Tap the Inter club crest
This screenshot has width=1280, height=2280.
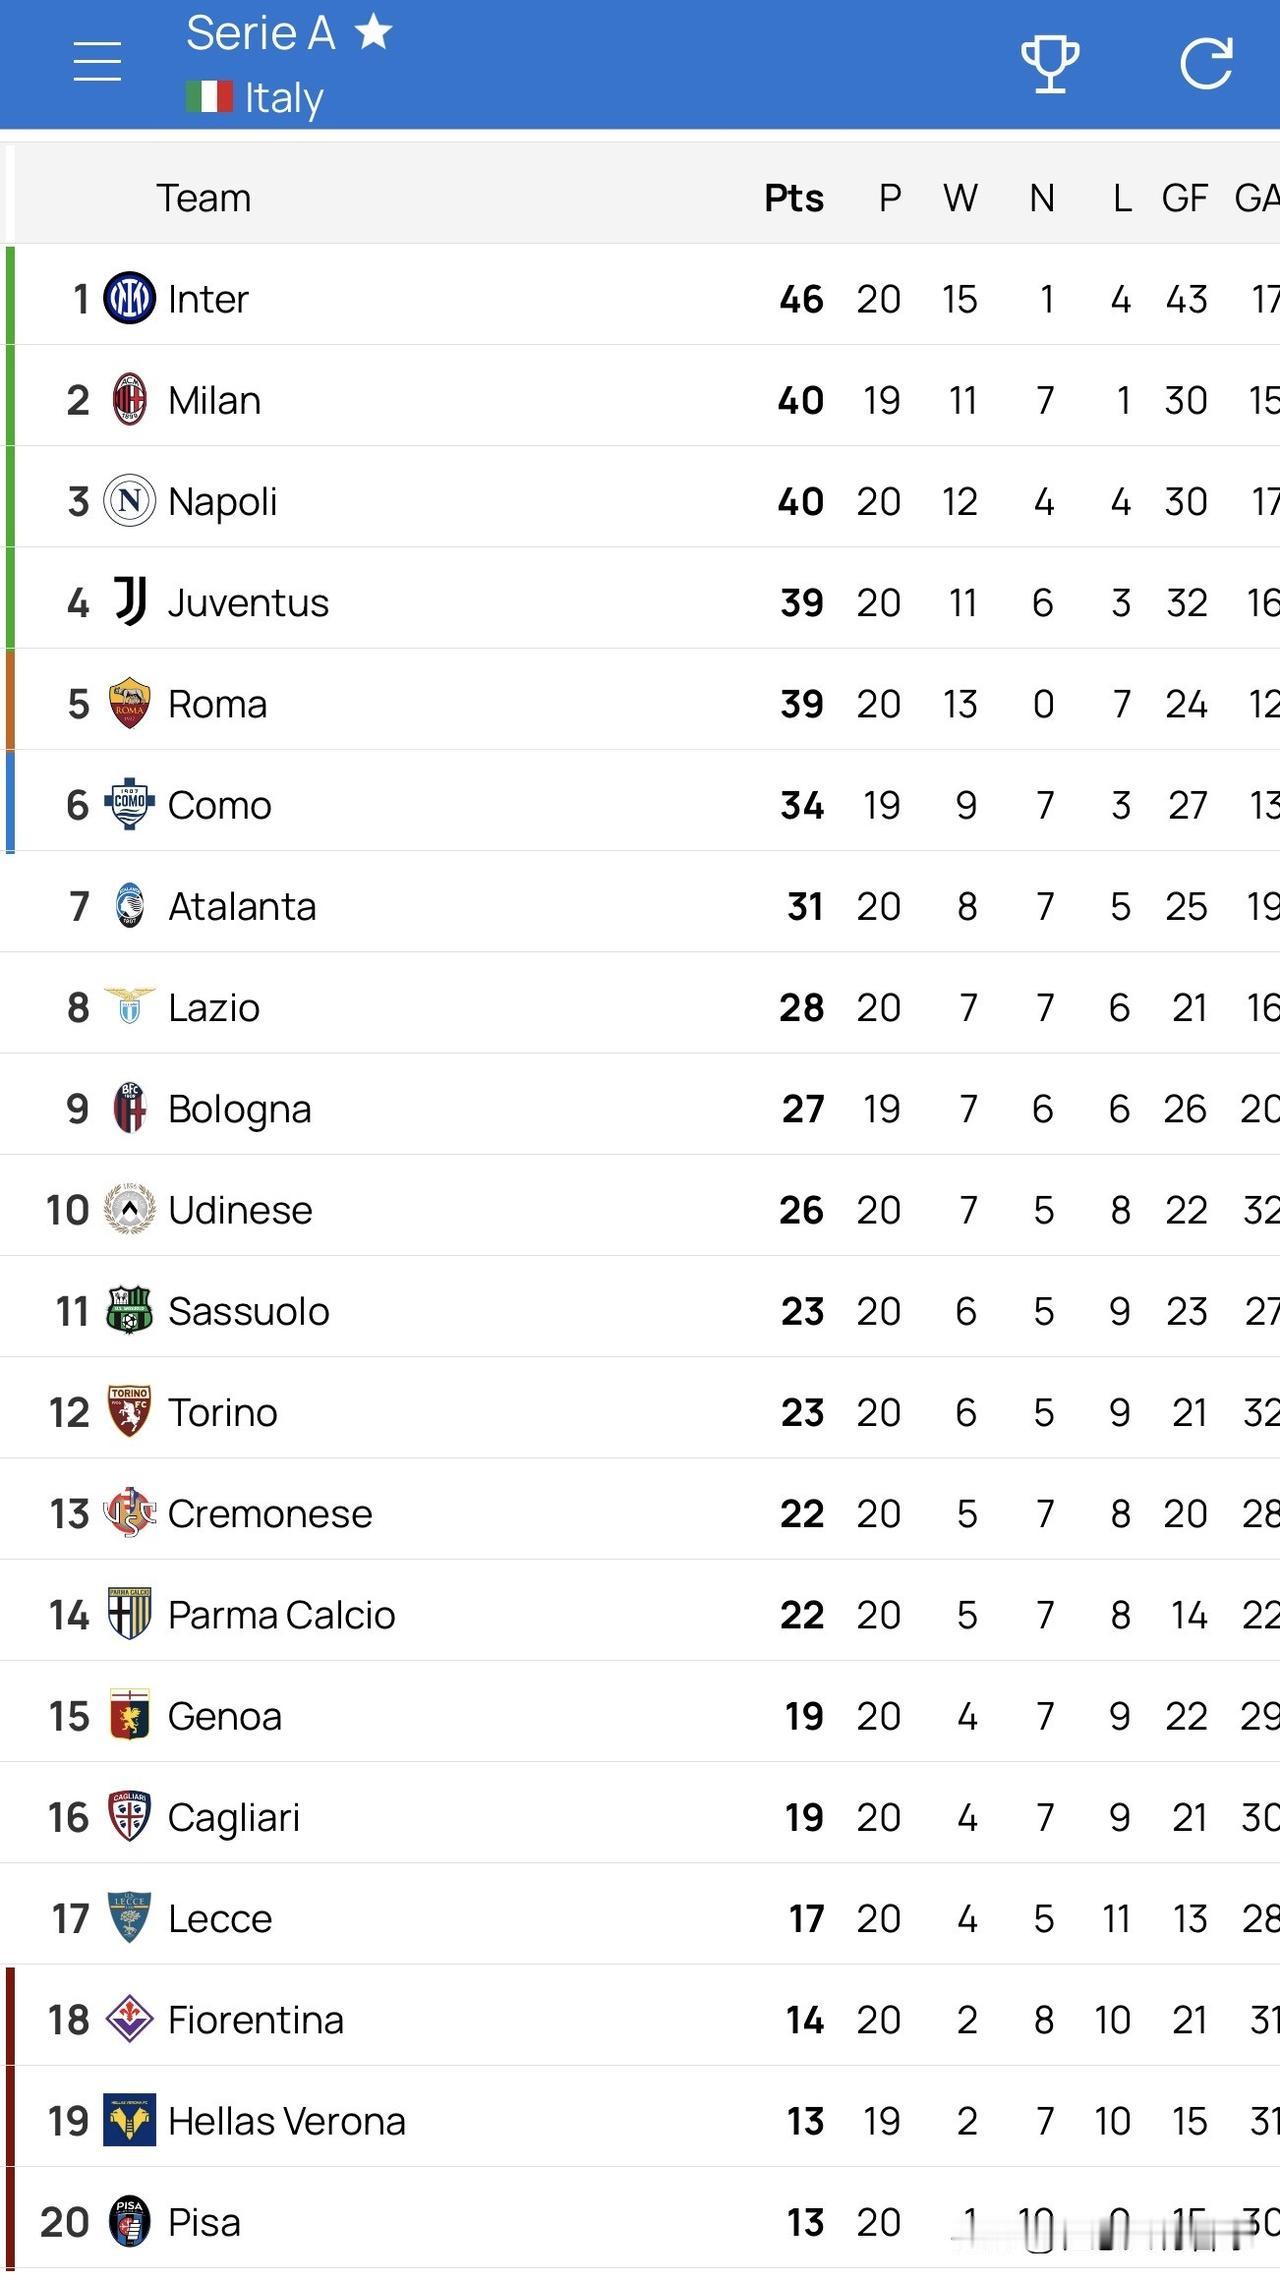click(x=129, y=298)
